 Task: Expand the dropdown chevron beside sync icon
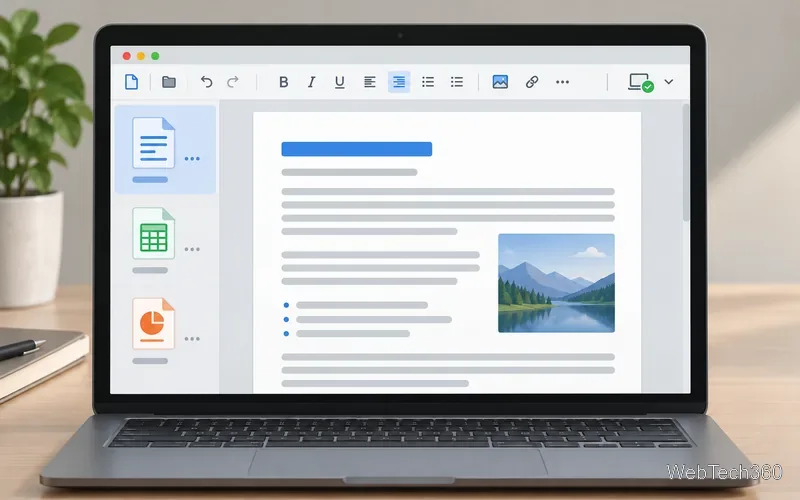(x=669, y=82)
